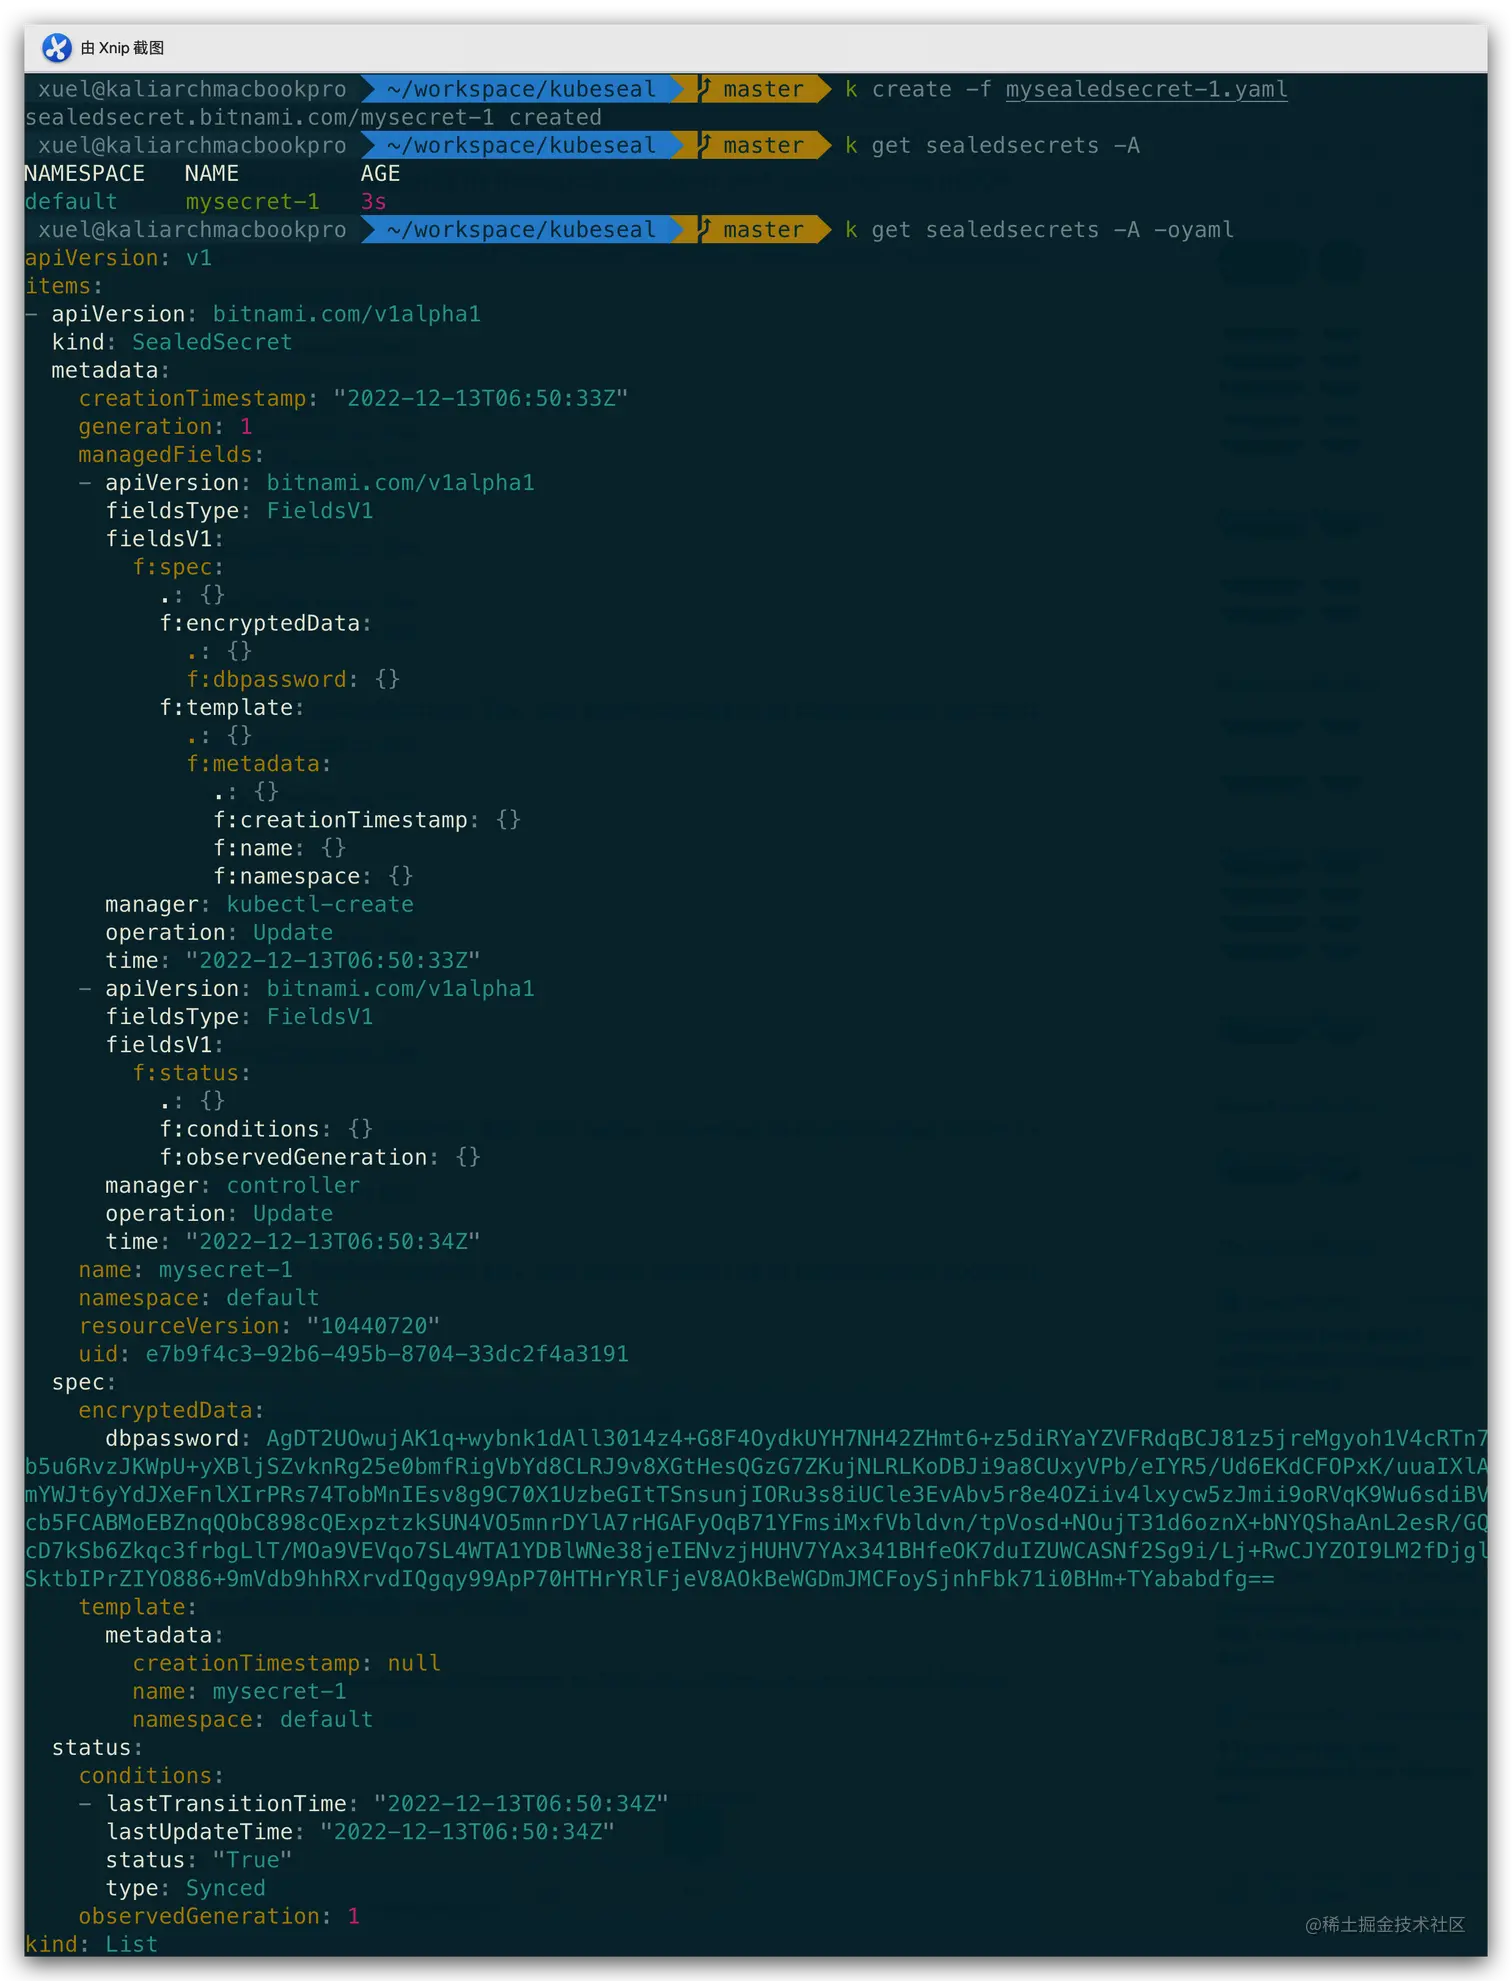Click the master branch segment on the second prompt
This screenshot has height=1981, width=1512.
coord(763,145)
